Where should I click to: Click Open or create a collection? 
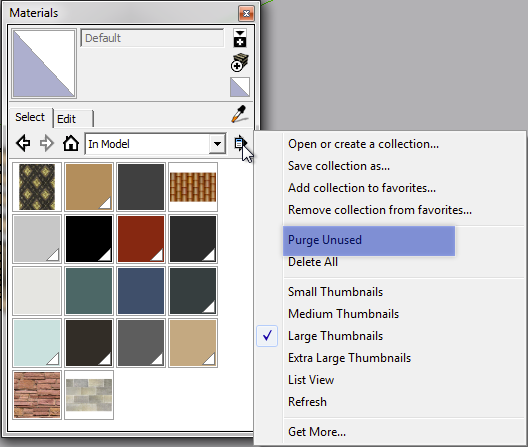click(x=363, y=144)
